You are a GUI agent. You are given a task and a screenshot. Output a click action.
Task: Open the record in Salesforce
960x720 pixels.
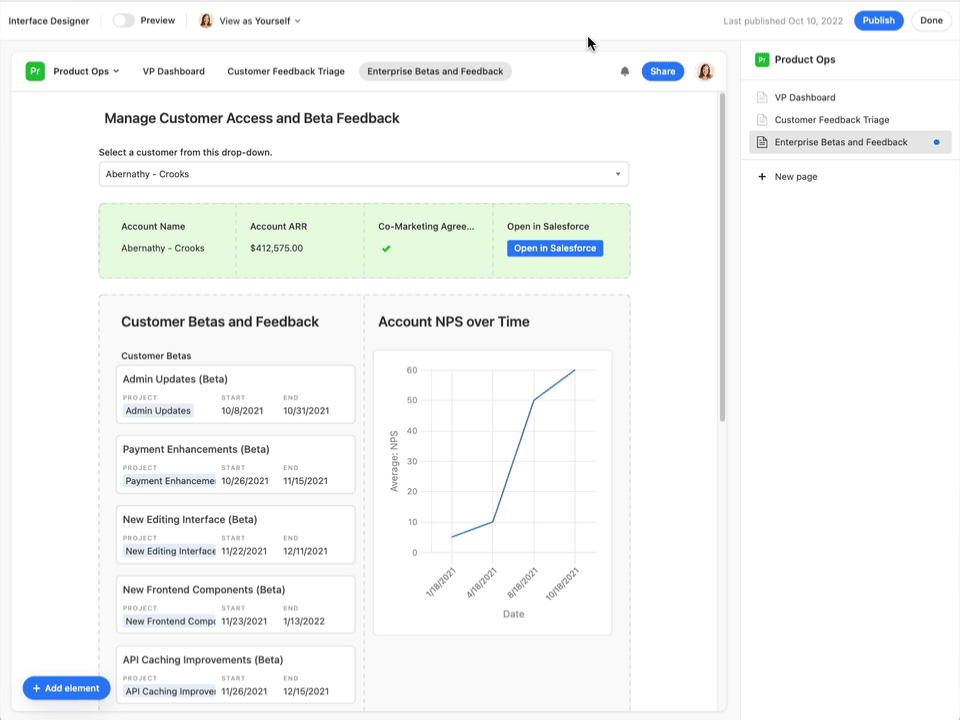[555, 248]
